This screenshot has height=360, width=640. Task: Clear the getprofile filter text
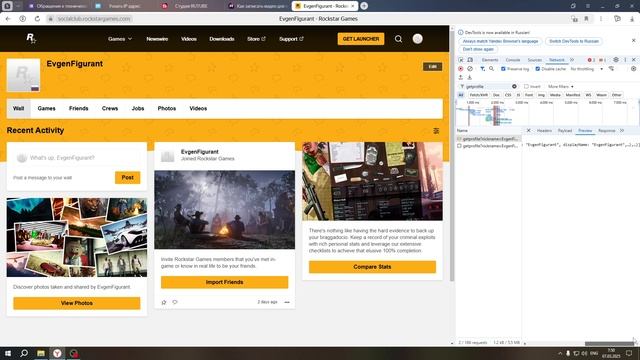pos(514,87)
